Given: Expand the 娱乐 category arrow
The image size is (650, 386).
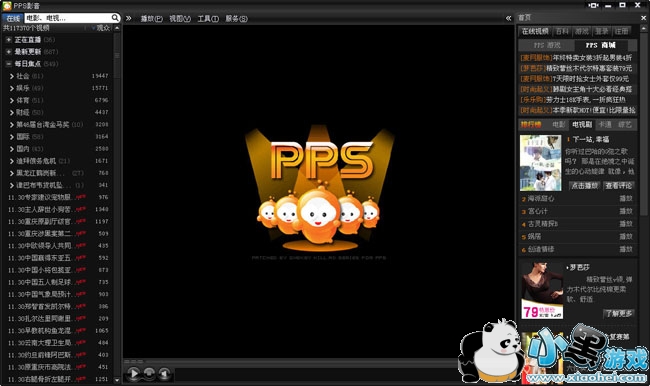Looking at the screenshot, I should [12, 88].
